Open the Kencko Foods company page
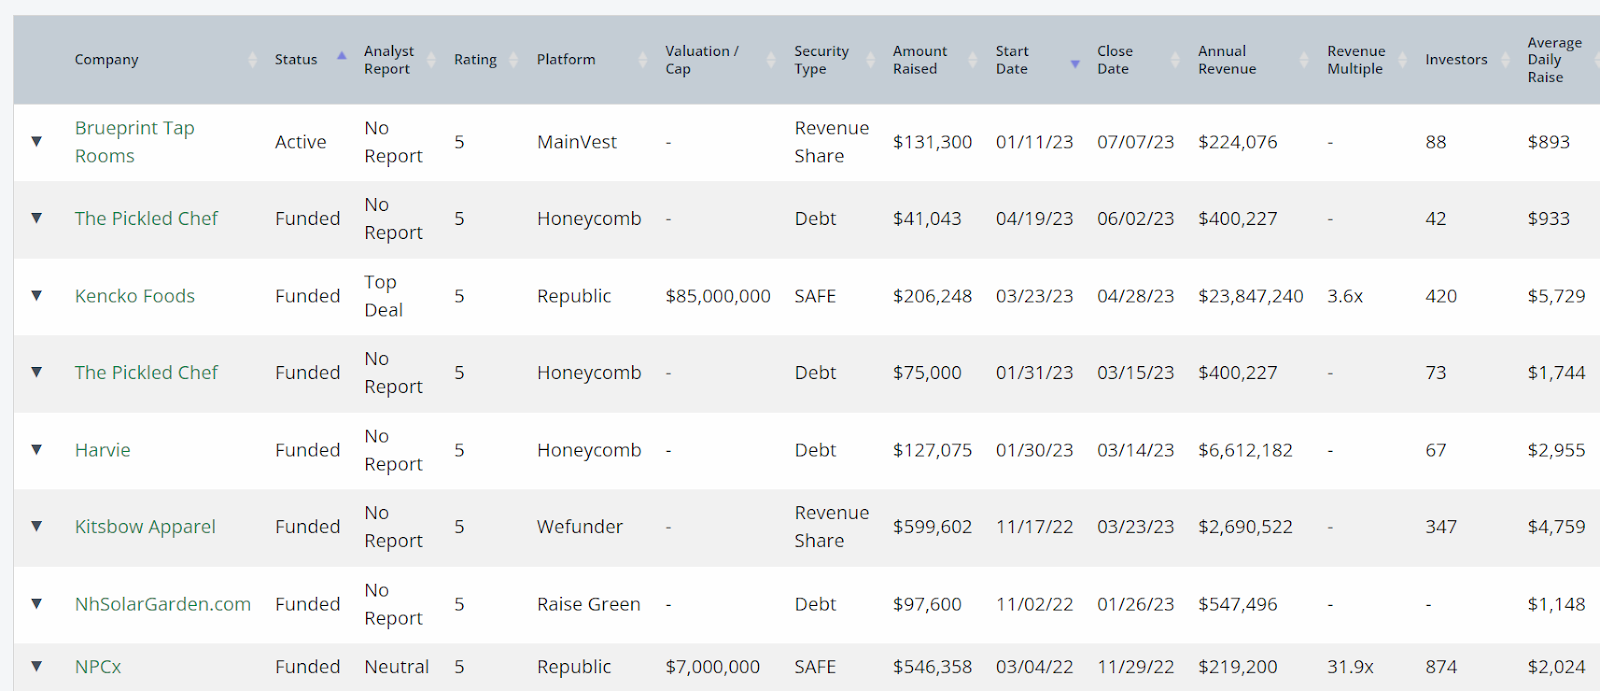 tap(135, 296)
